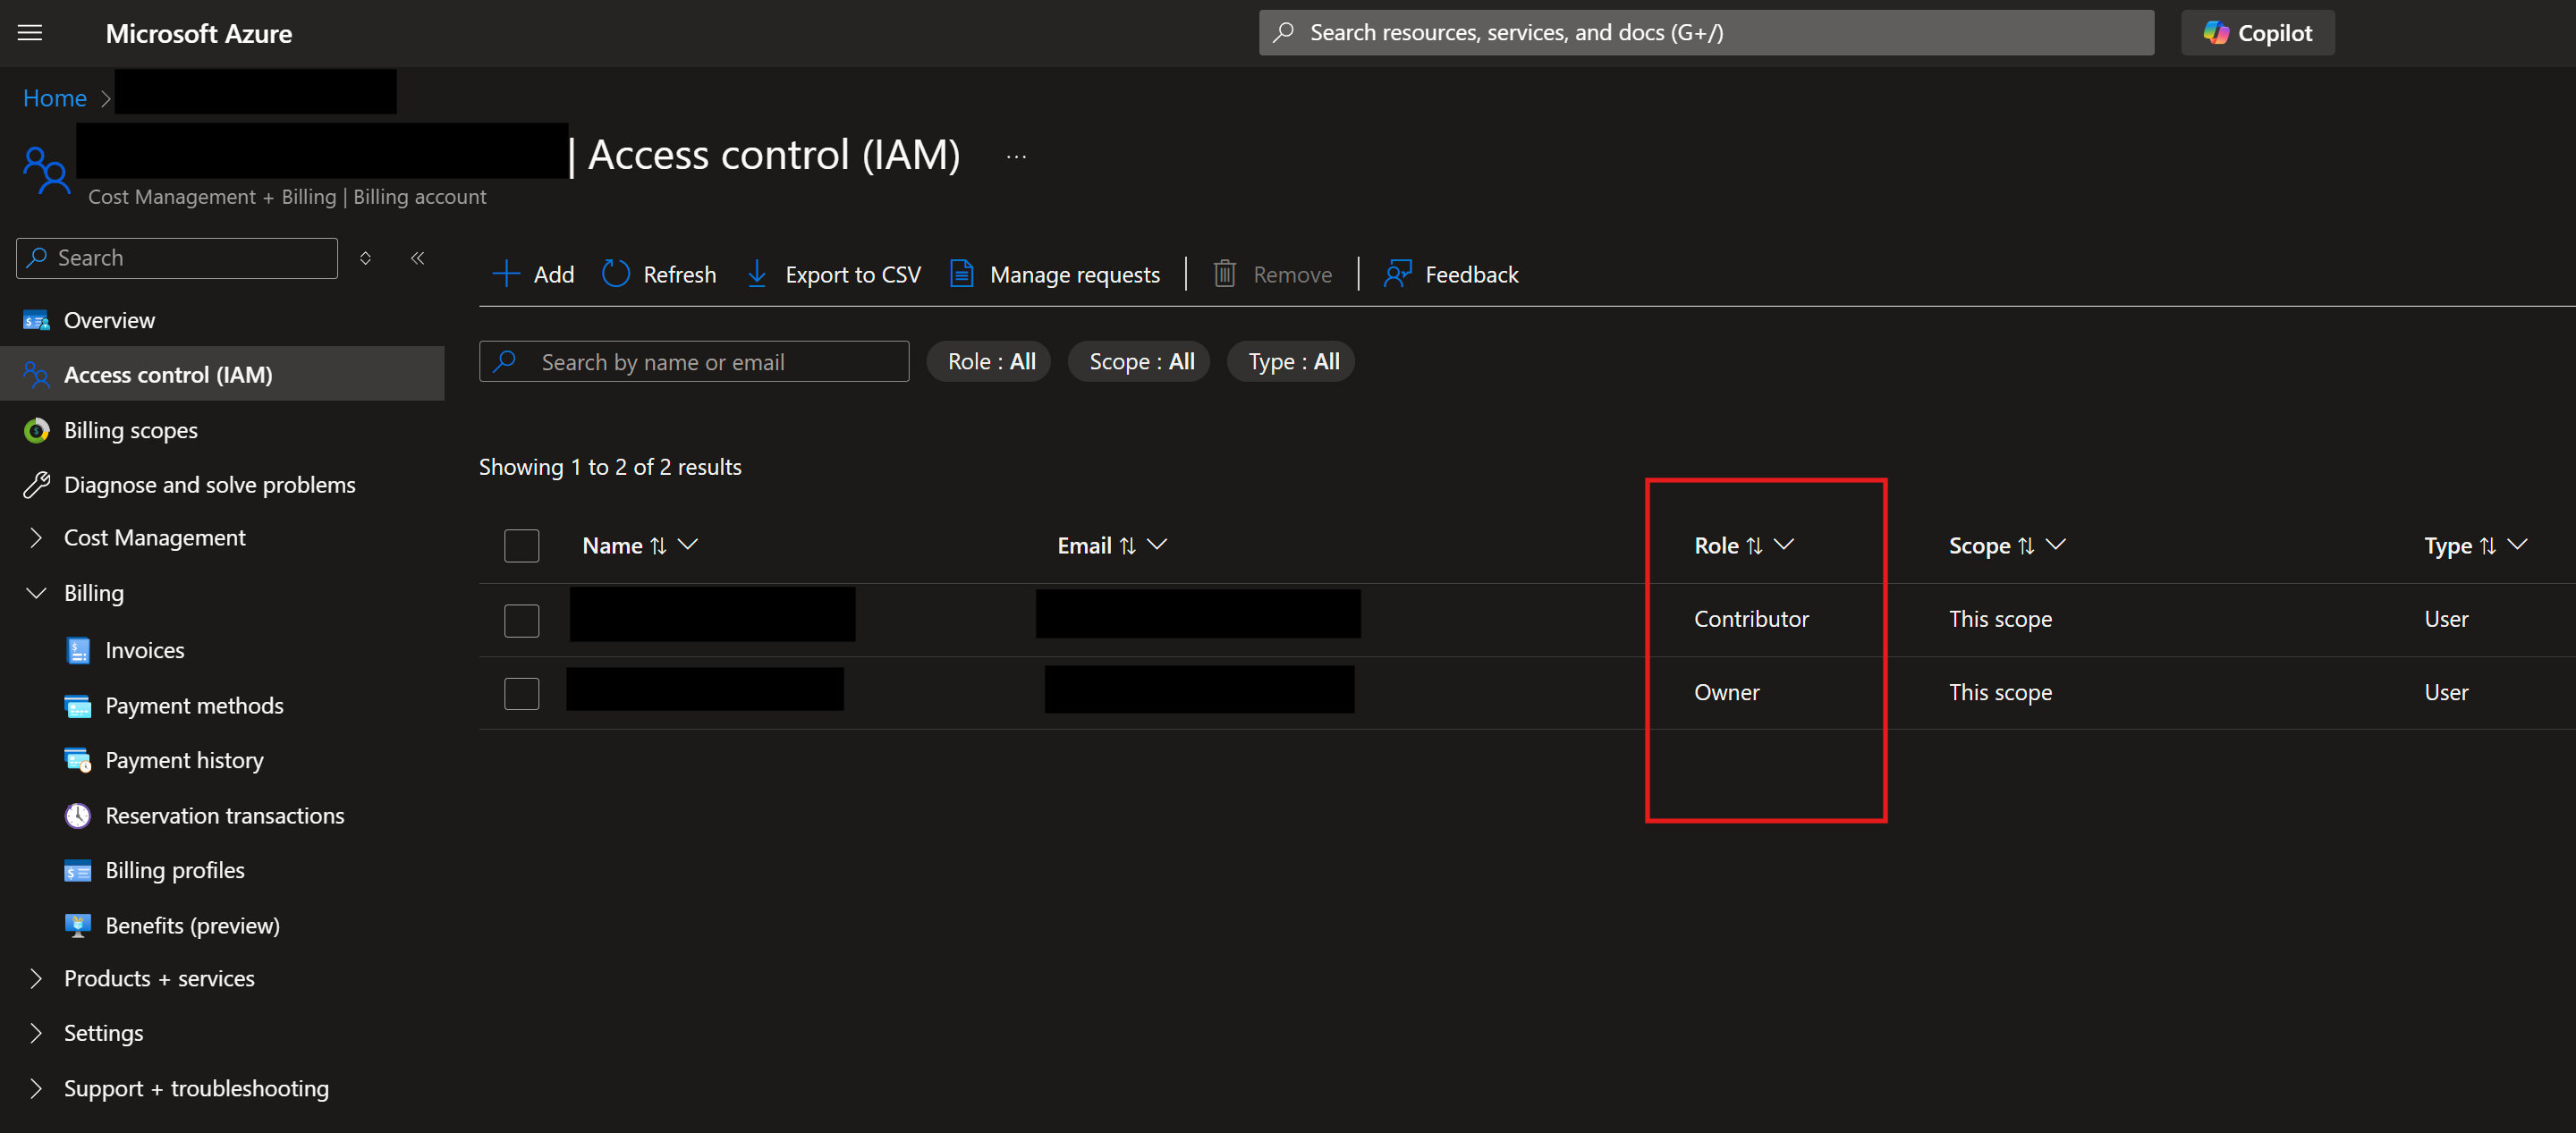Click the Remove trash icon
Image resolution: width=2576 pixels, height=1133 pixels.
point(1225,274)
